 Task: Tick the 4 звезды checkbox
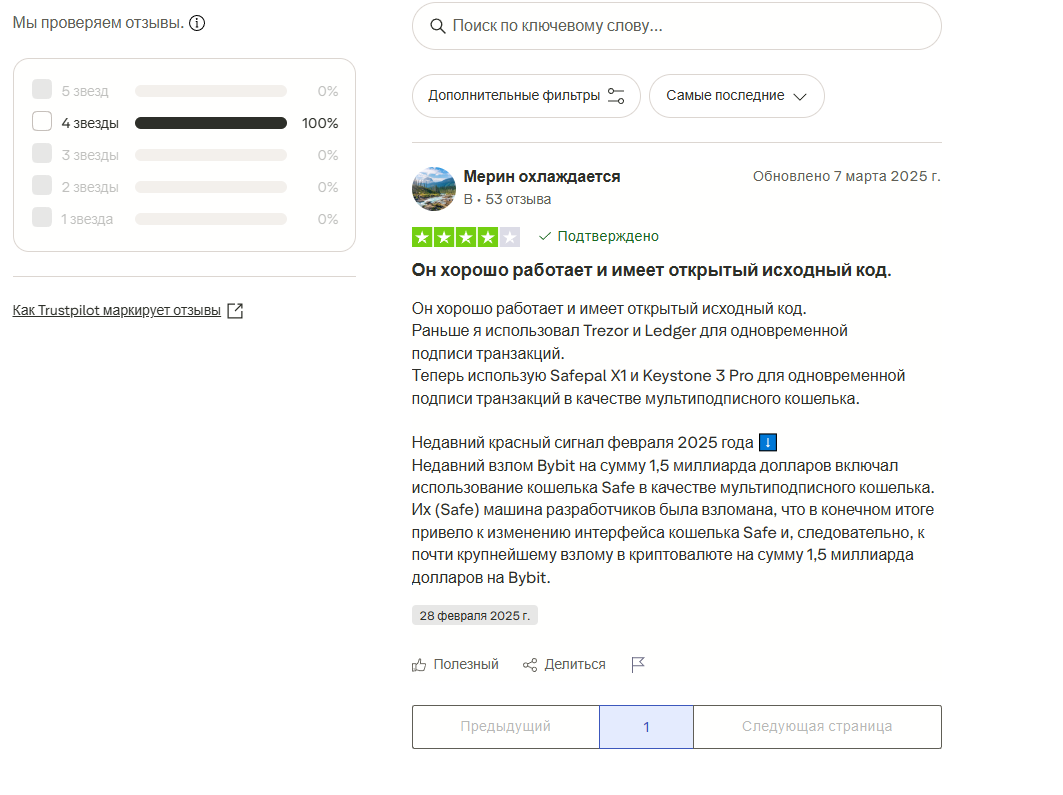tap(42, 121)
